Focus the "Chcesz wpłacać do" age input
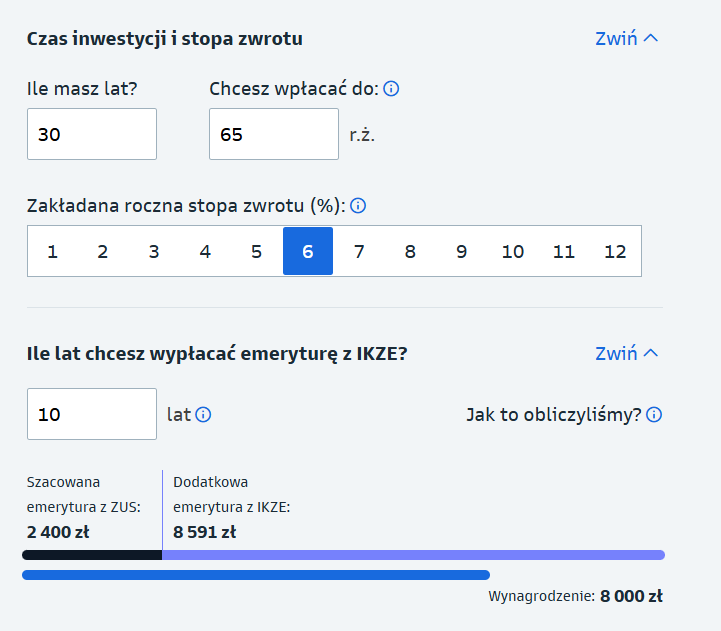Viewport: 721px width, 631px height. 274,134
